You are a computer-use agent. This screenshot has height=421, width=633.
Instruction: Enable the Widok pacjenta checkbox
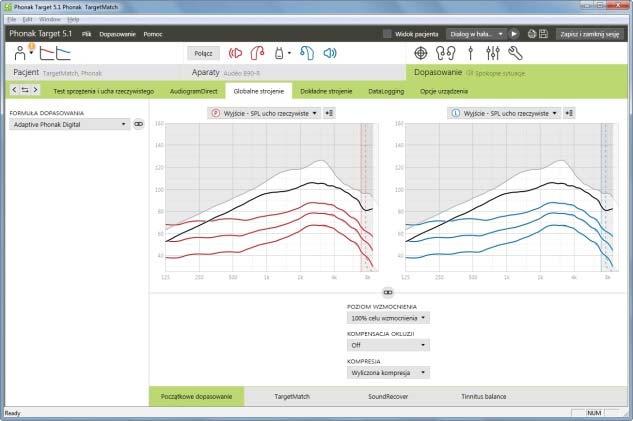pyautogui.click(x=387, y=34)
